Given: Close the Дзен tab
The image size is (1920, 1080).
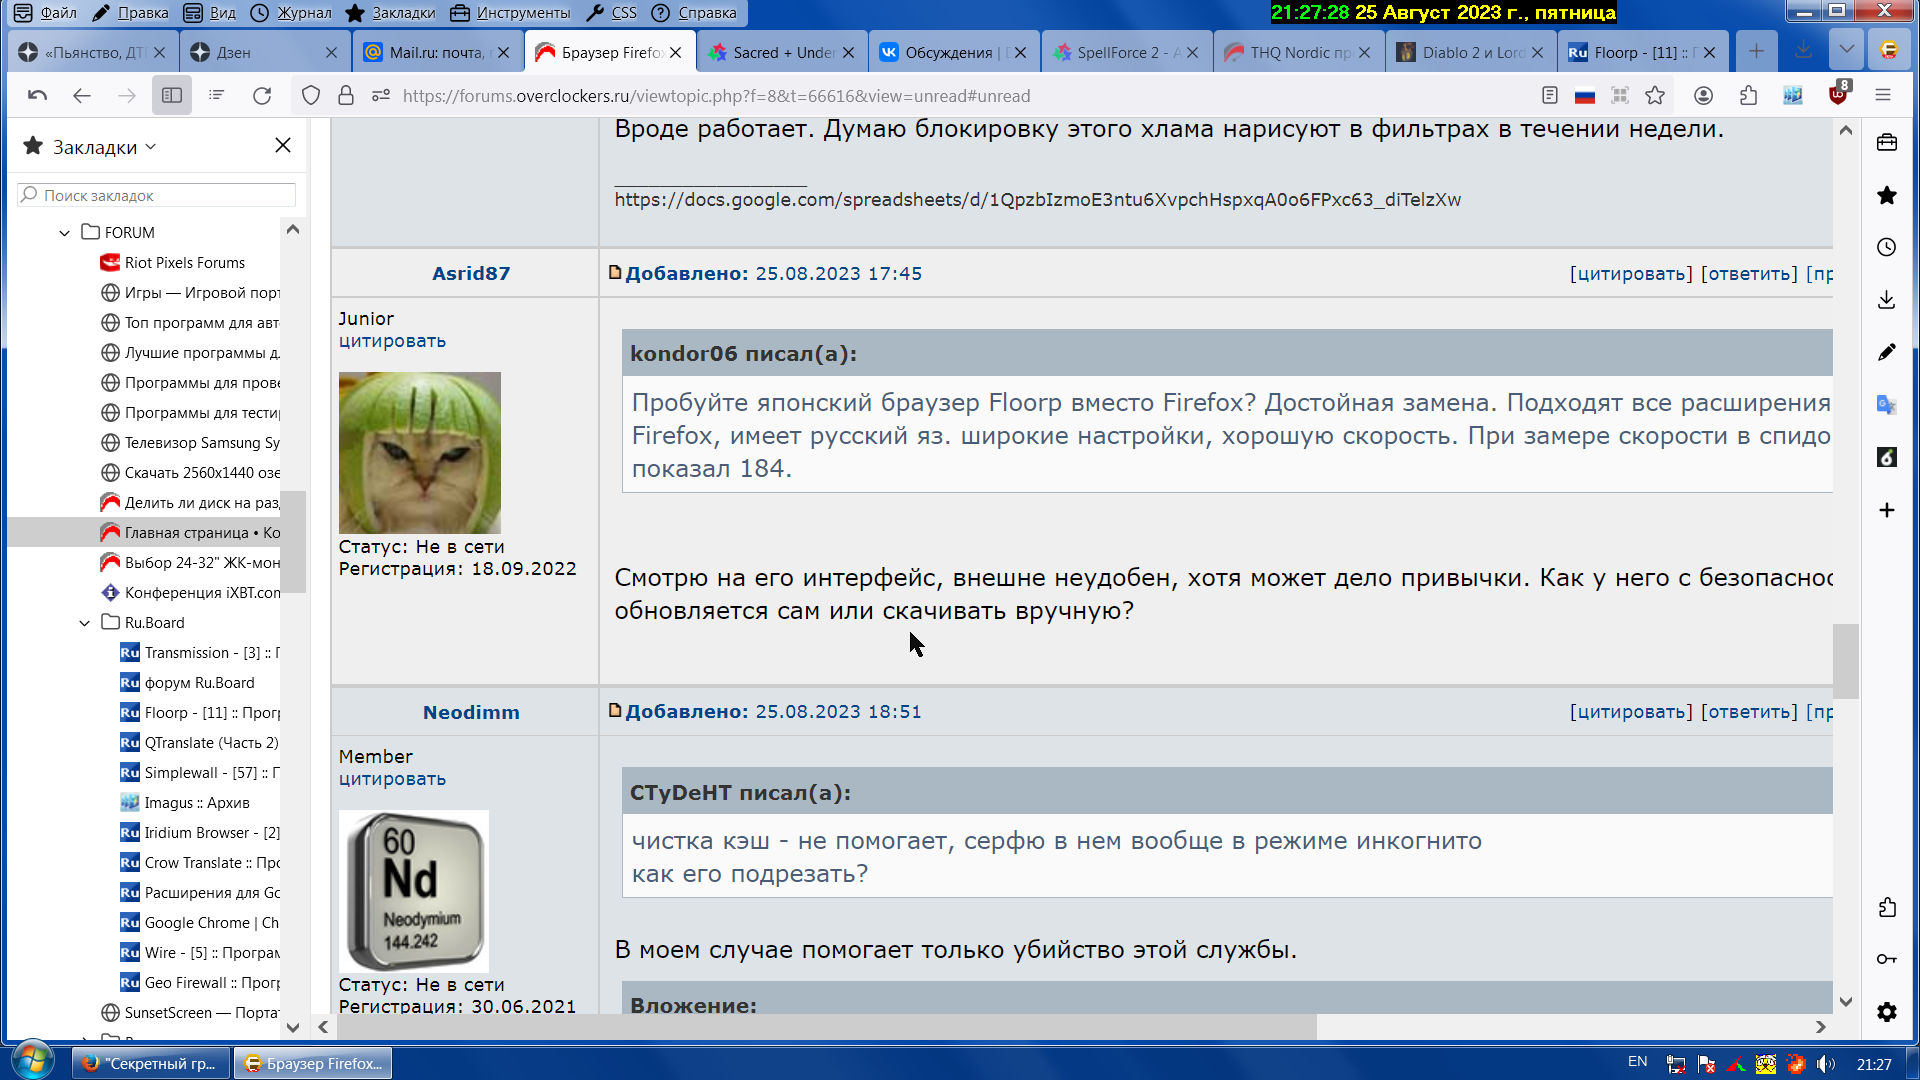Looking at the screenshot, I should [332, 53].
